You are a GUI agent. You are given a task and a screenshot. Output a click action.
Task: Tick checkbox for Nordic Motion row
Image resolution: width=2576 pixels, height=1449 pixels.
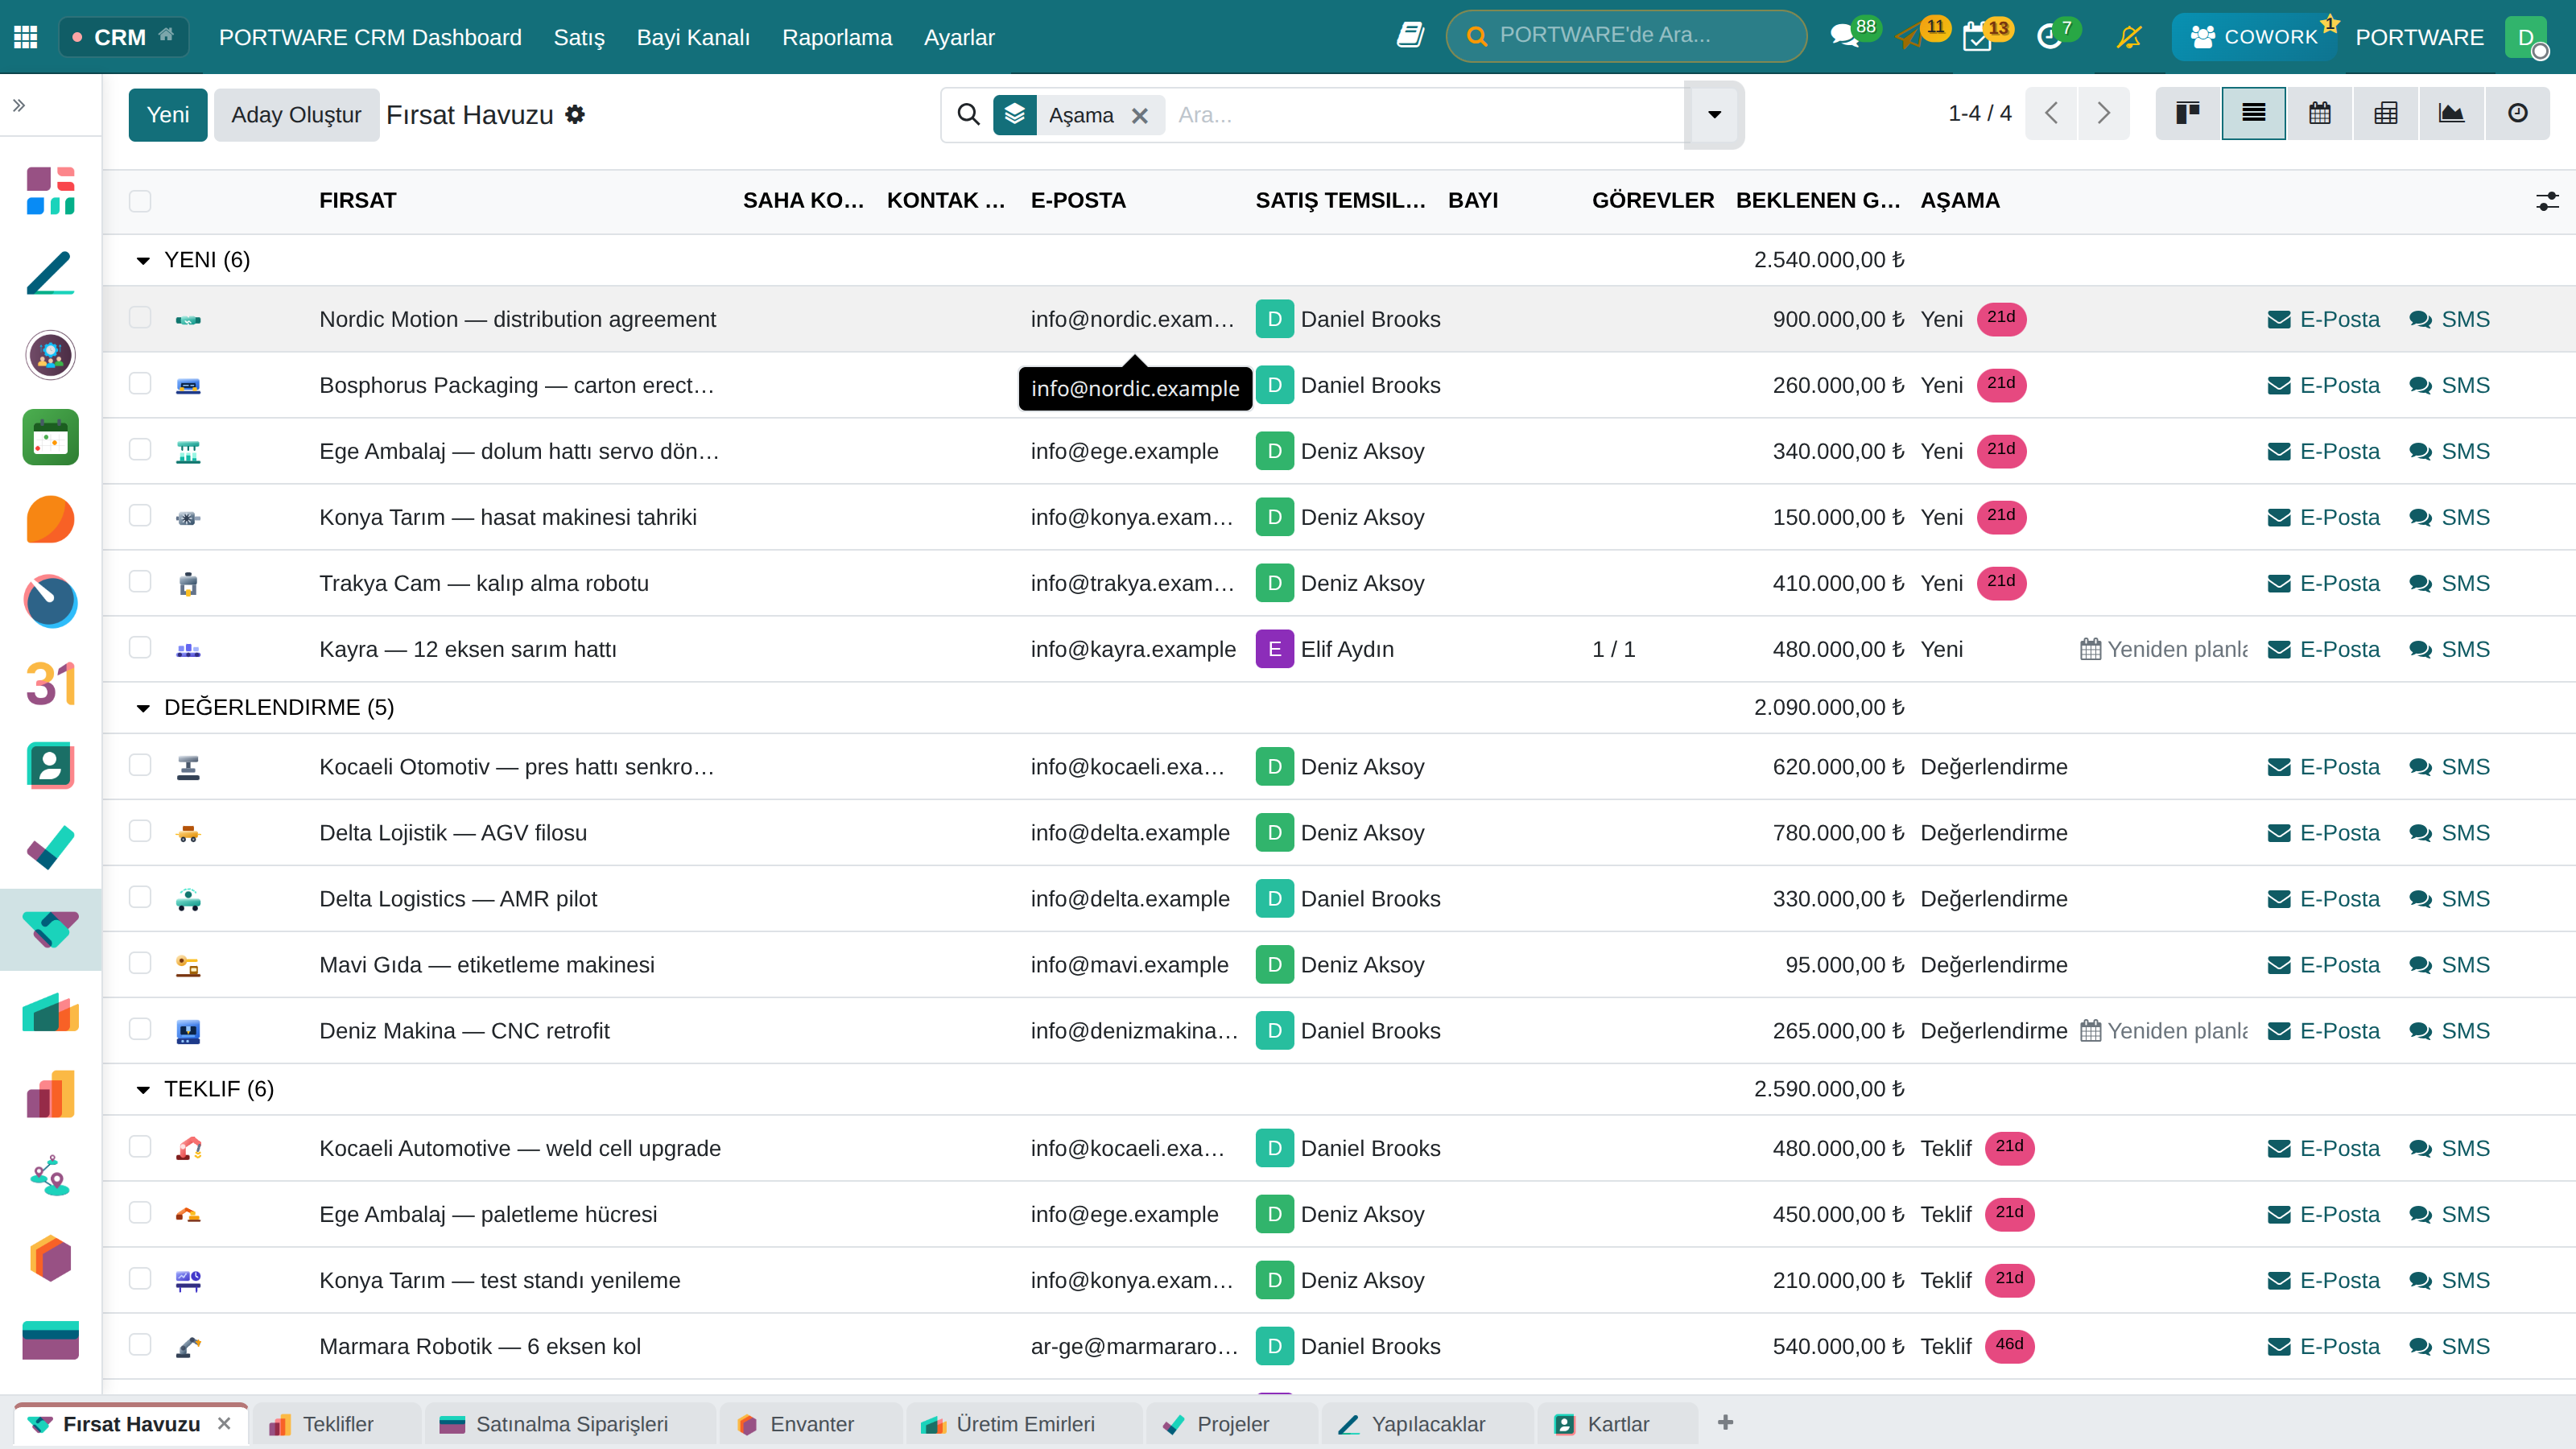pyautogui.click(x=140, y=318)
